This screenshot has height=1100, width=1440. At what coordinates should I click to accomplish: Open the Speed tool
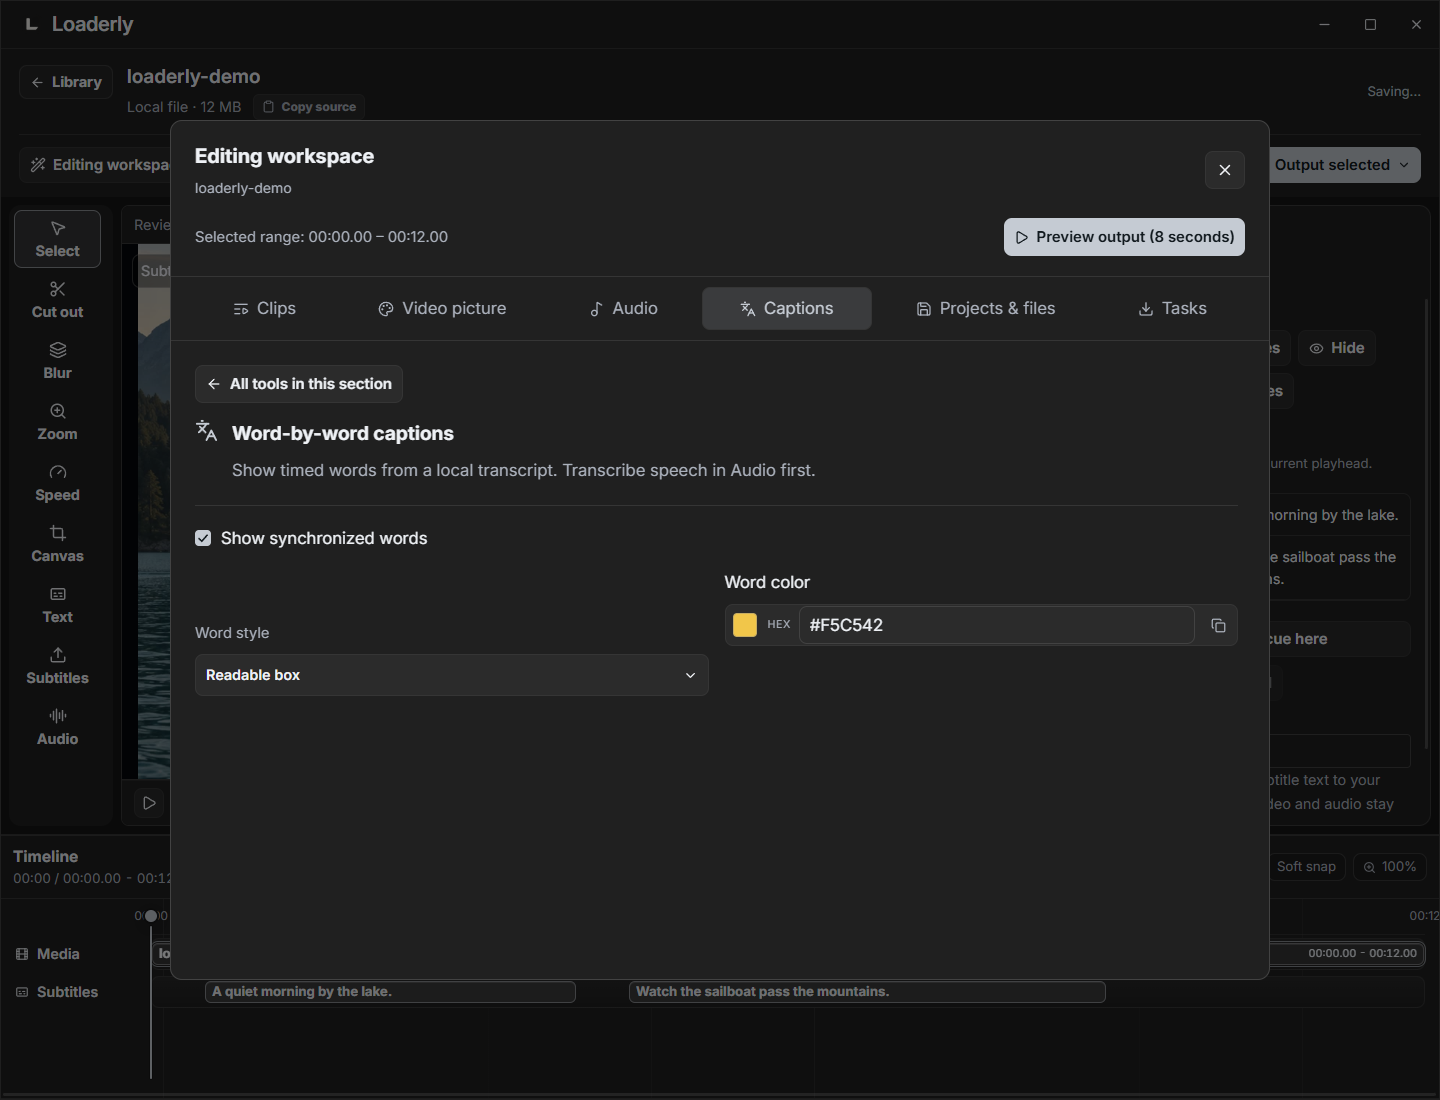pos(57,483)
